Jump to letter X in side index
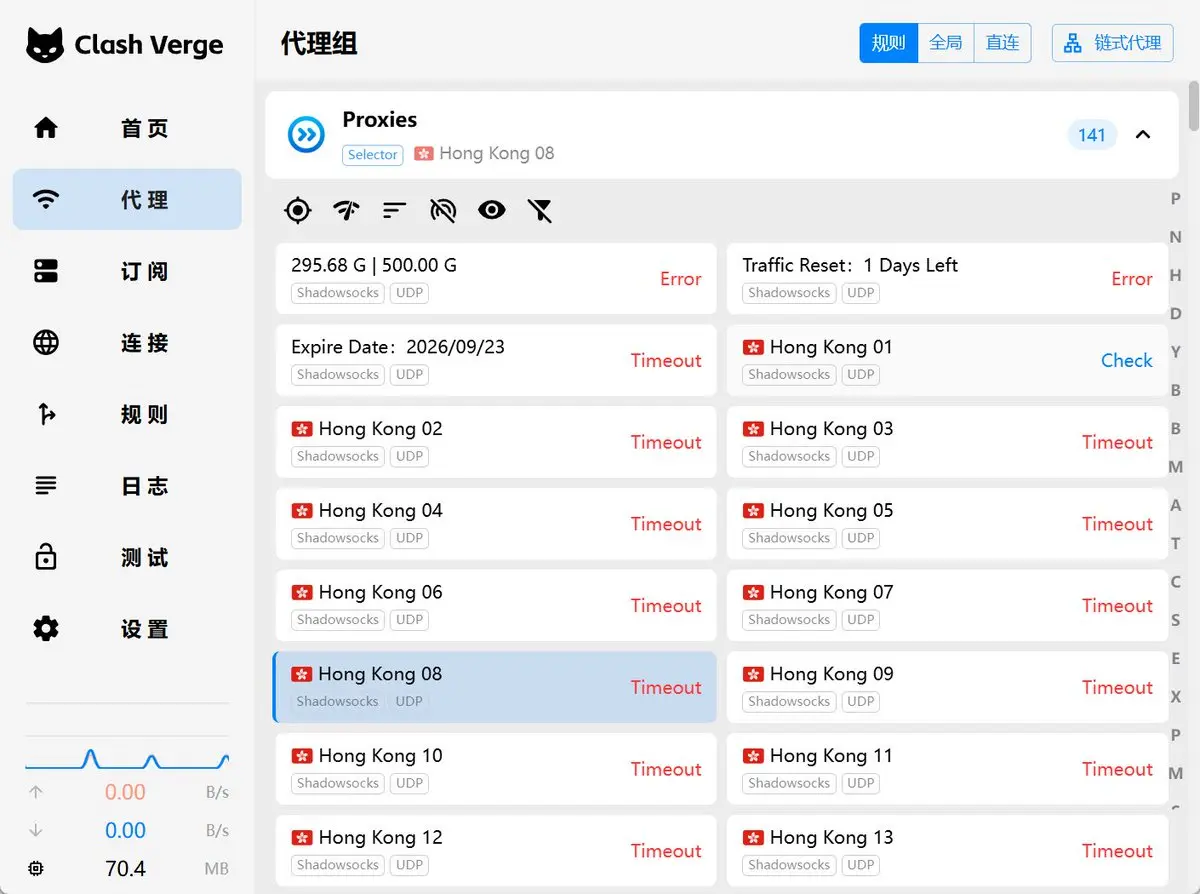The image size is (1200, 894). 1176,696
